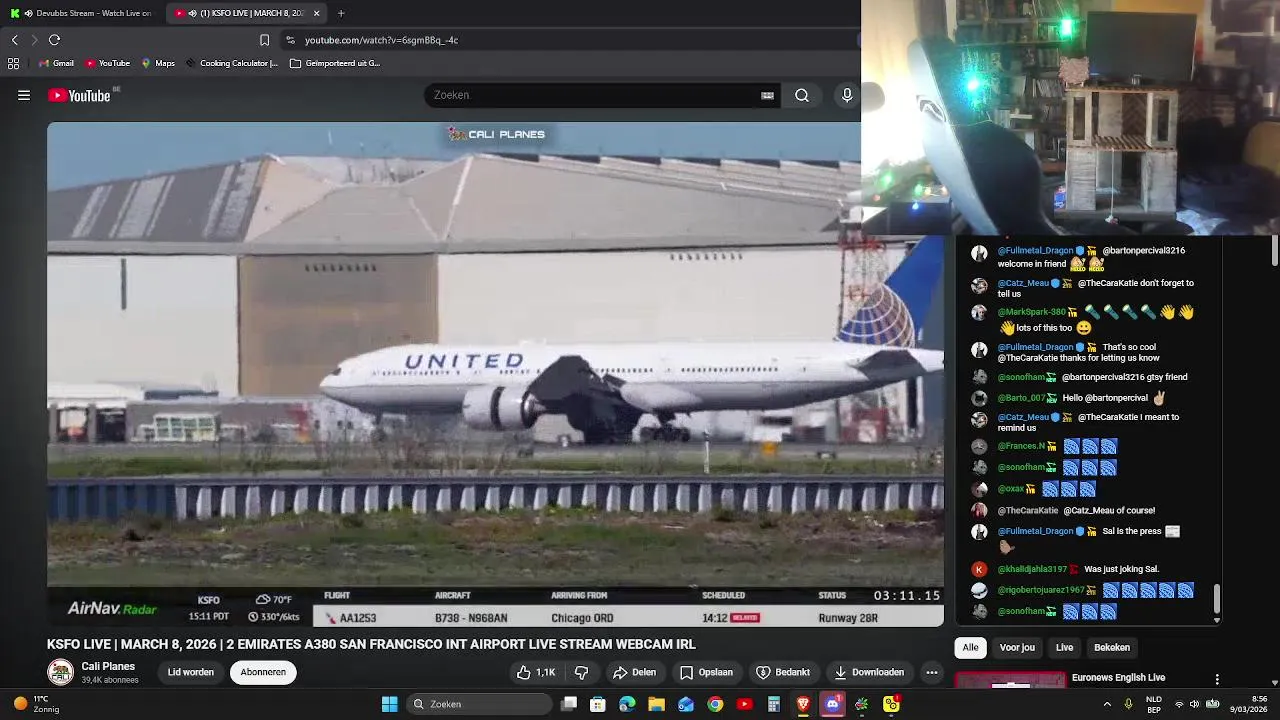This screenshot has width=1280, height=720.
Task: Open YouTube app from the taskbar
Action: point(744,704)
